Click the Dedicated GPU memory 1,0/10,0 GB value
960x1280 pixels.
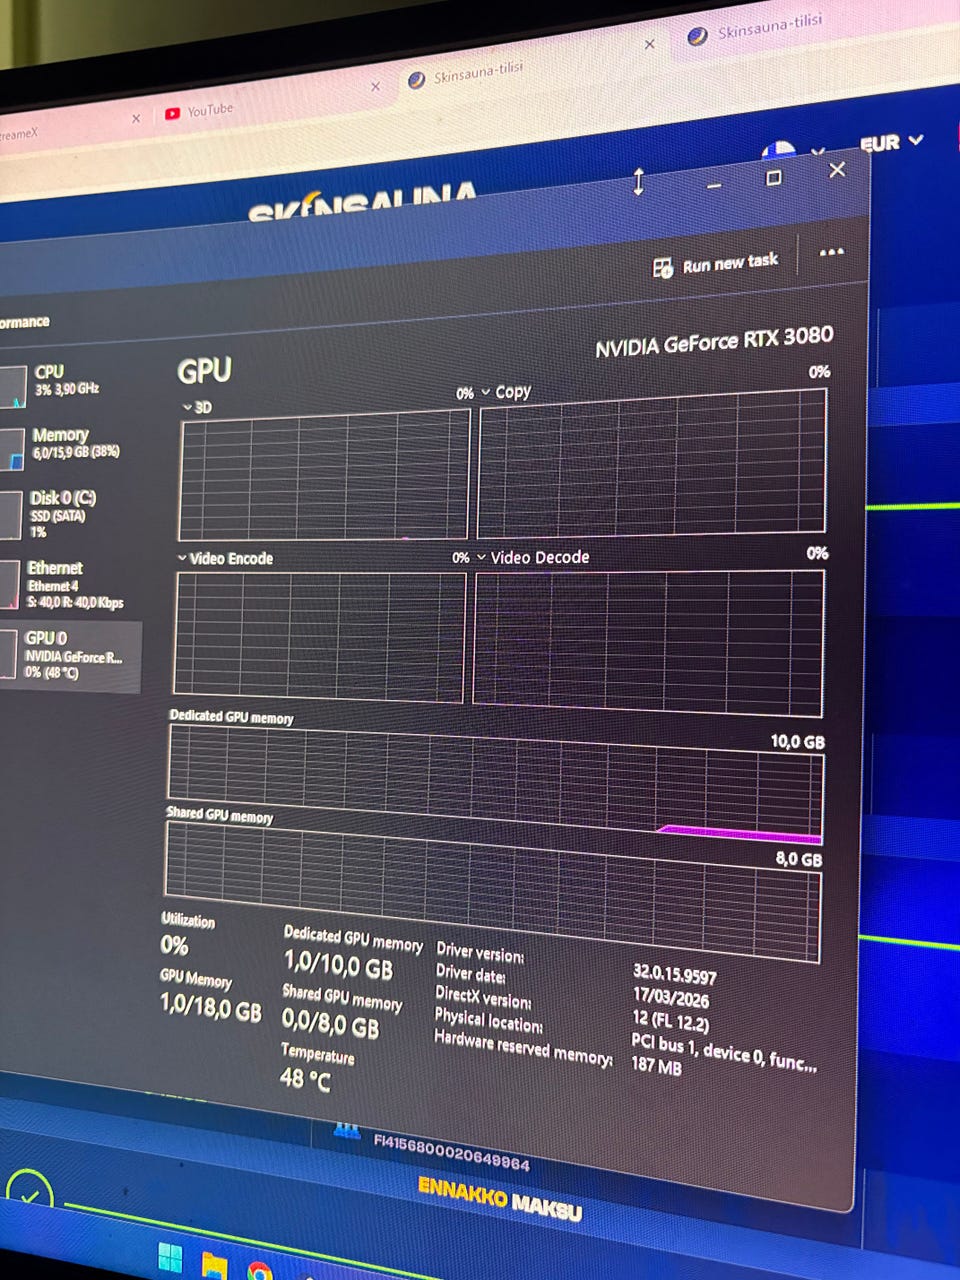338,965
